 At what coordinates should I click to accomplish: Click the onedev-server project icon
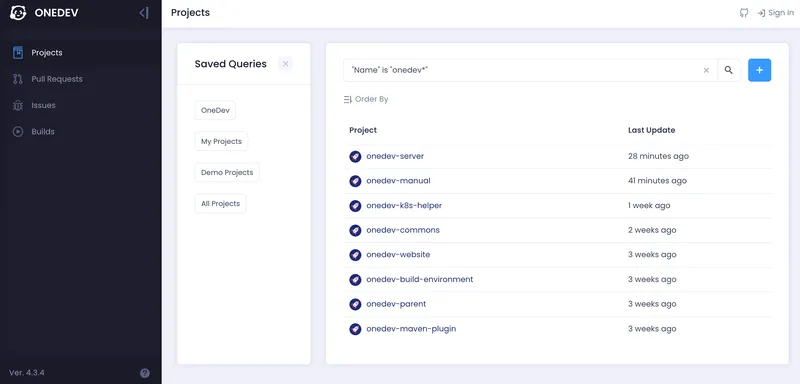(355, 157)
